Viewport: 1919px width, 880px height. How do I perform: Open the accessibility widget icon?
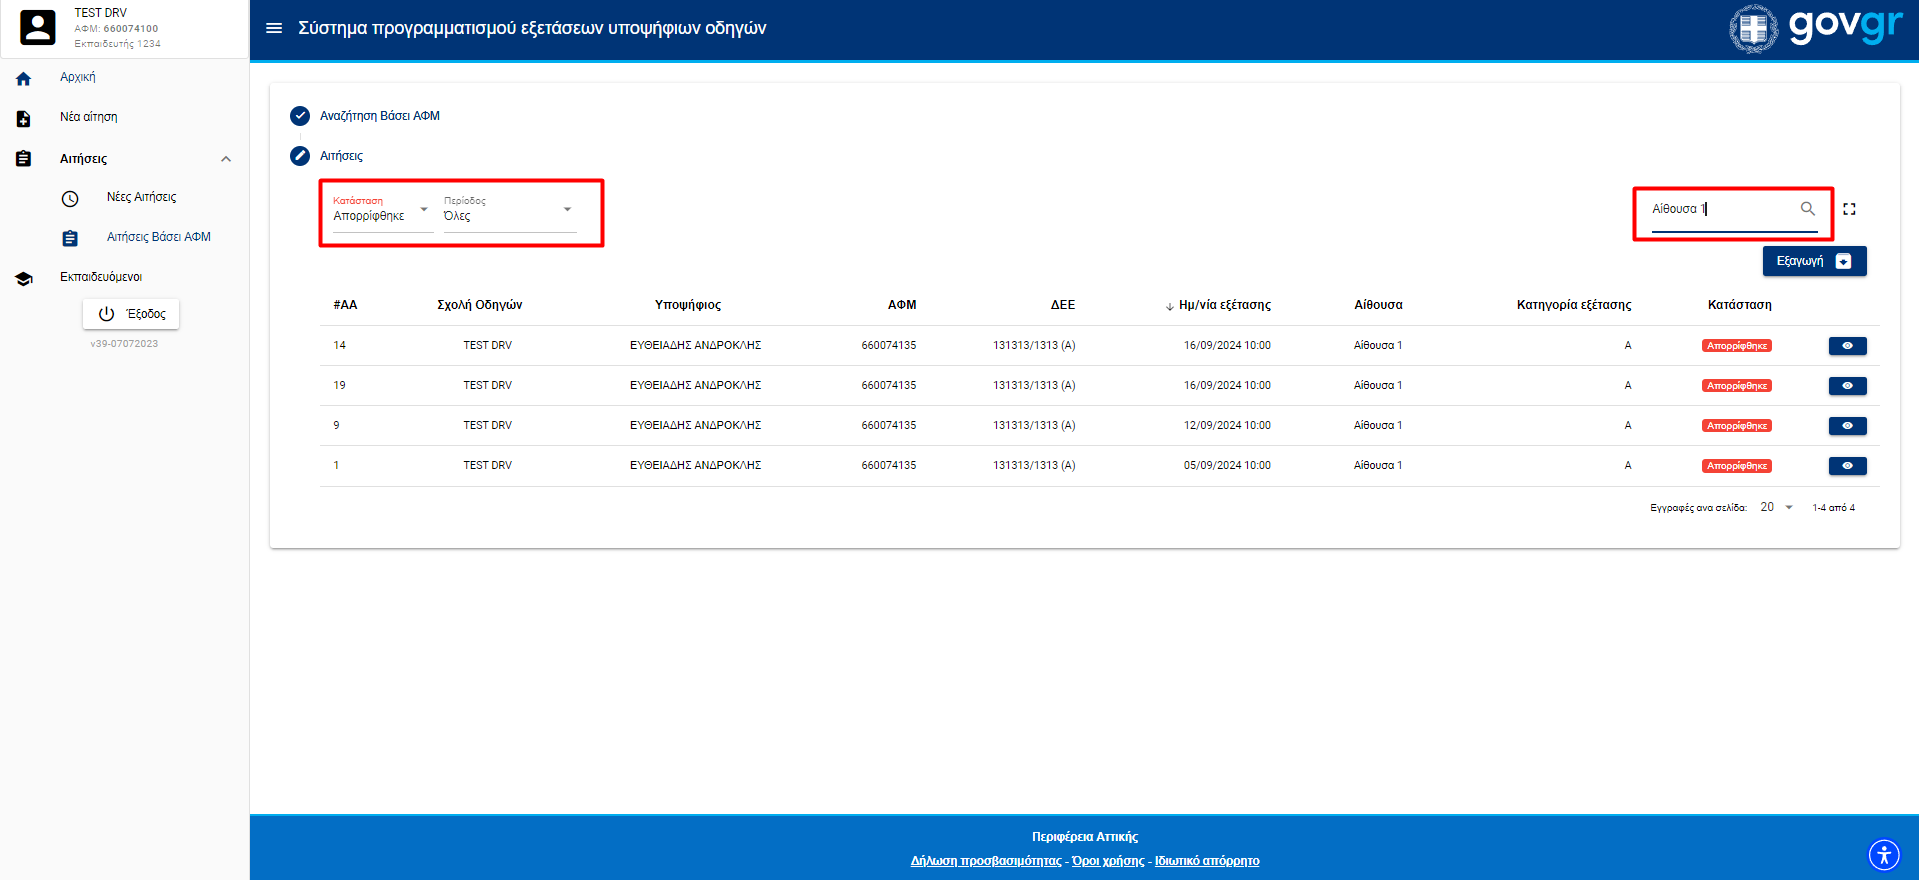click(x=1883, y=855)
